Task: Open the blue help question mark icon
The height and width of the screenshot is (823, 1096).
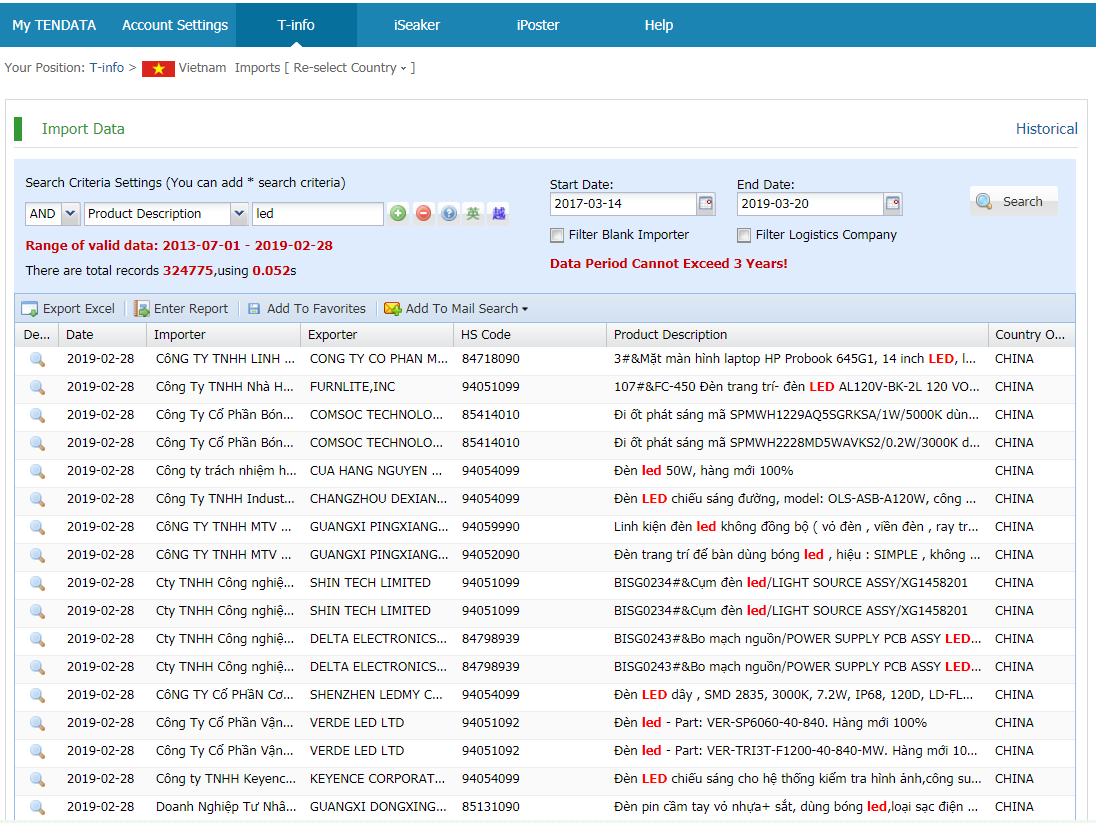Action: [x=448, y=213]
